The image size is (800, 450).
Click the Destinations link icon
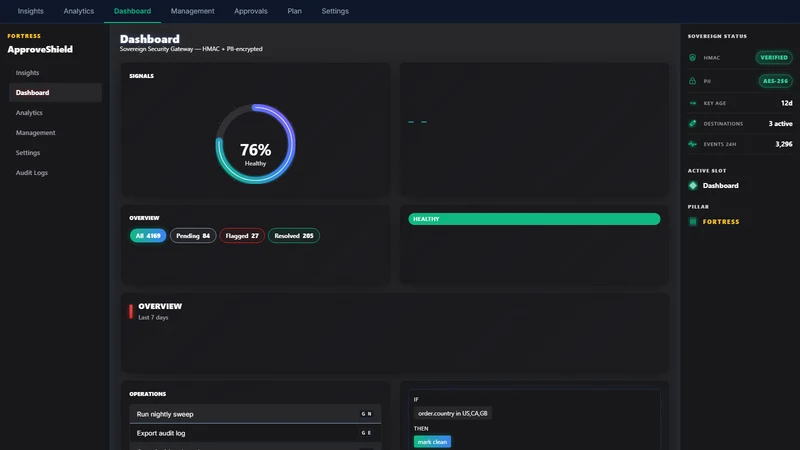tap(692, 123)
